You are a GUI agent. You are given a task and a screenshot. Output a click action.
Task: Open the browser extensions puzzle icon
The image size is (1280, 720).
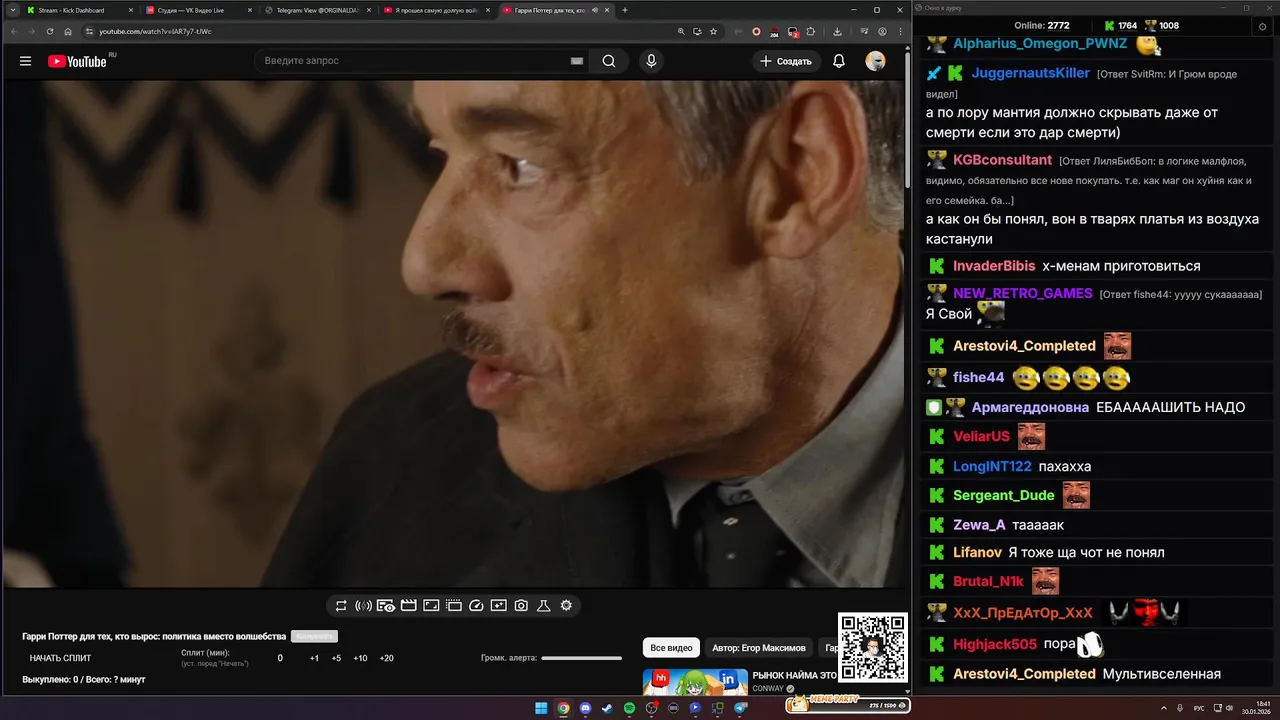[x=810, y=31]
